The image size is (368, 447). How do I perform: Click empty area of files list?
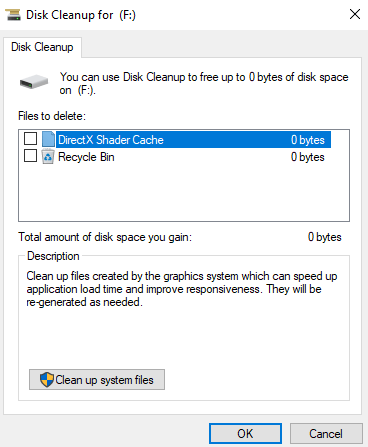(184, 193)
